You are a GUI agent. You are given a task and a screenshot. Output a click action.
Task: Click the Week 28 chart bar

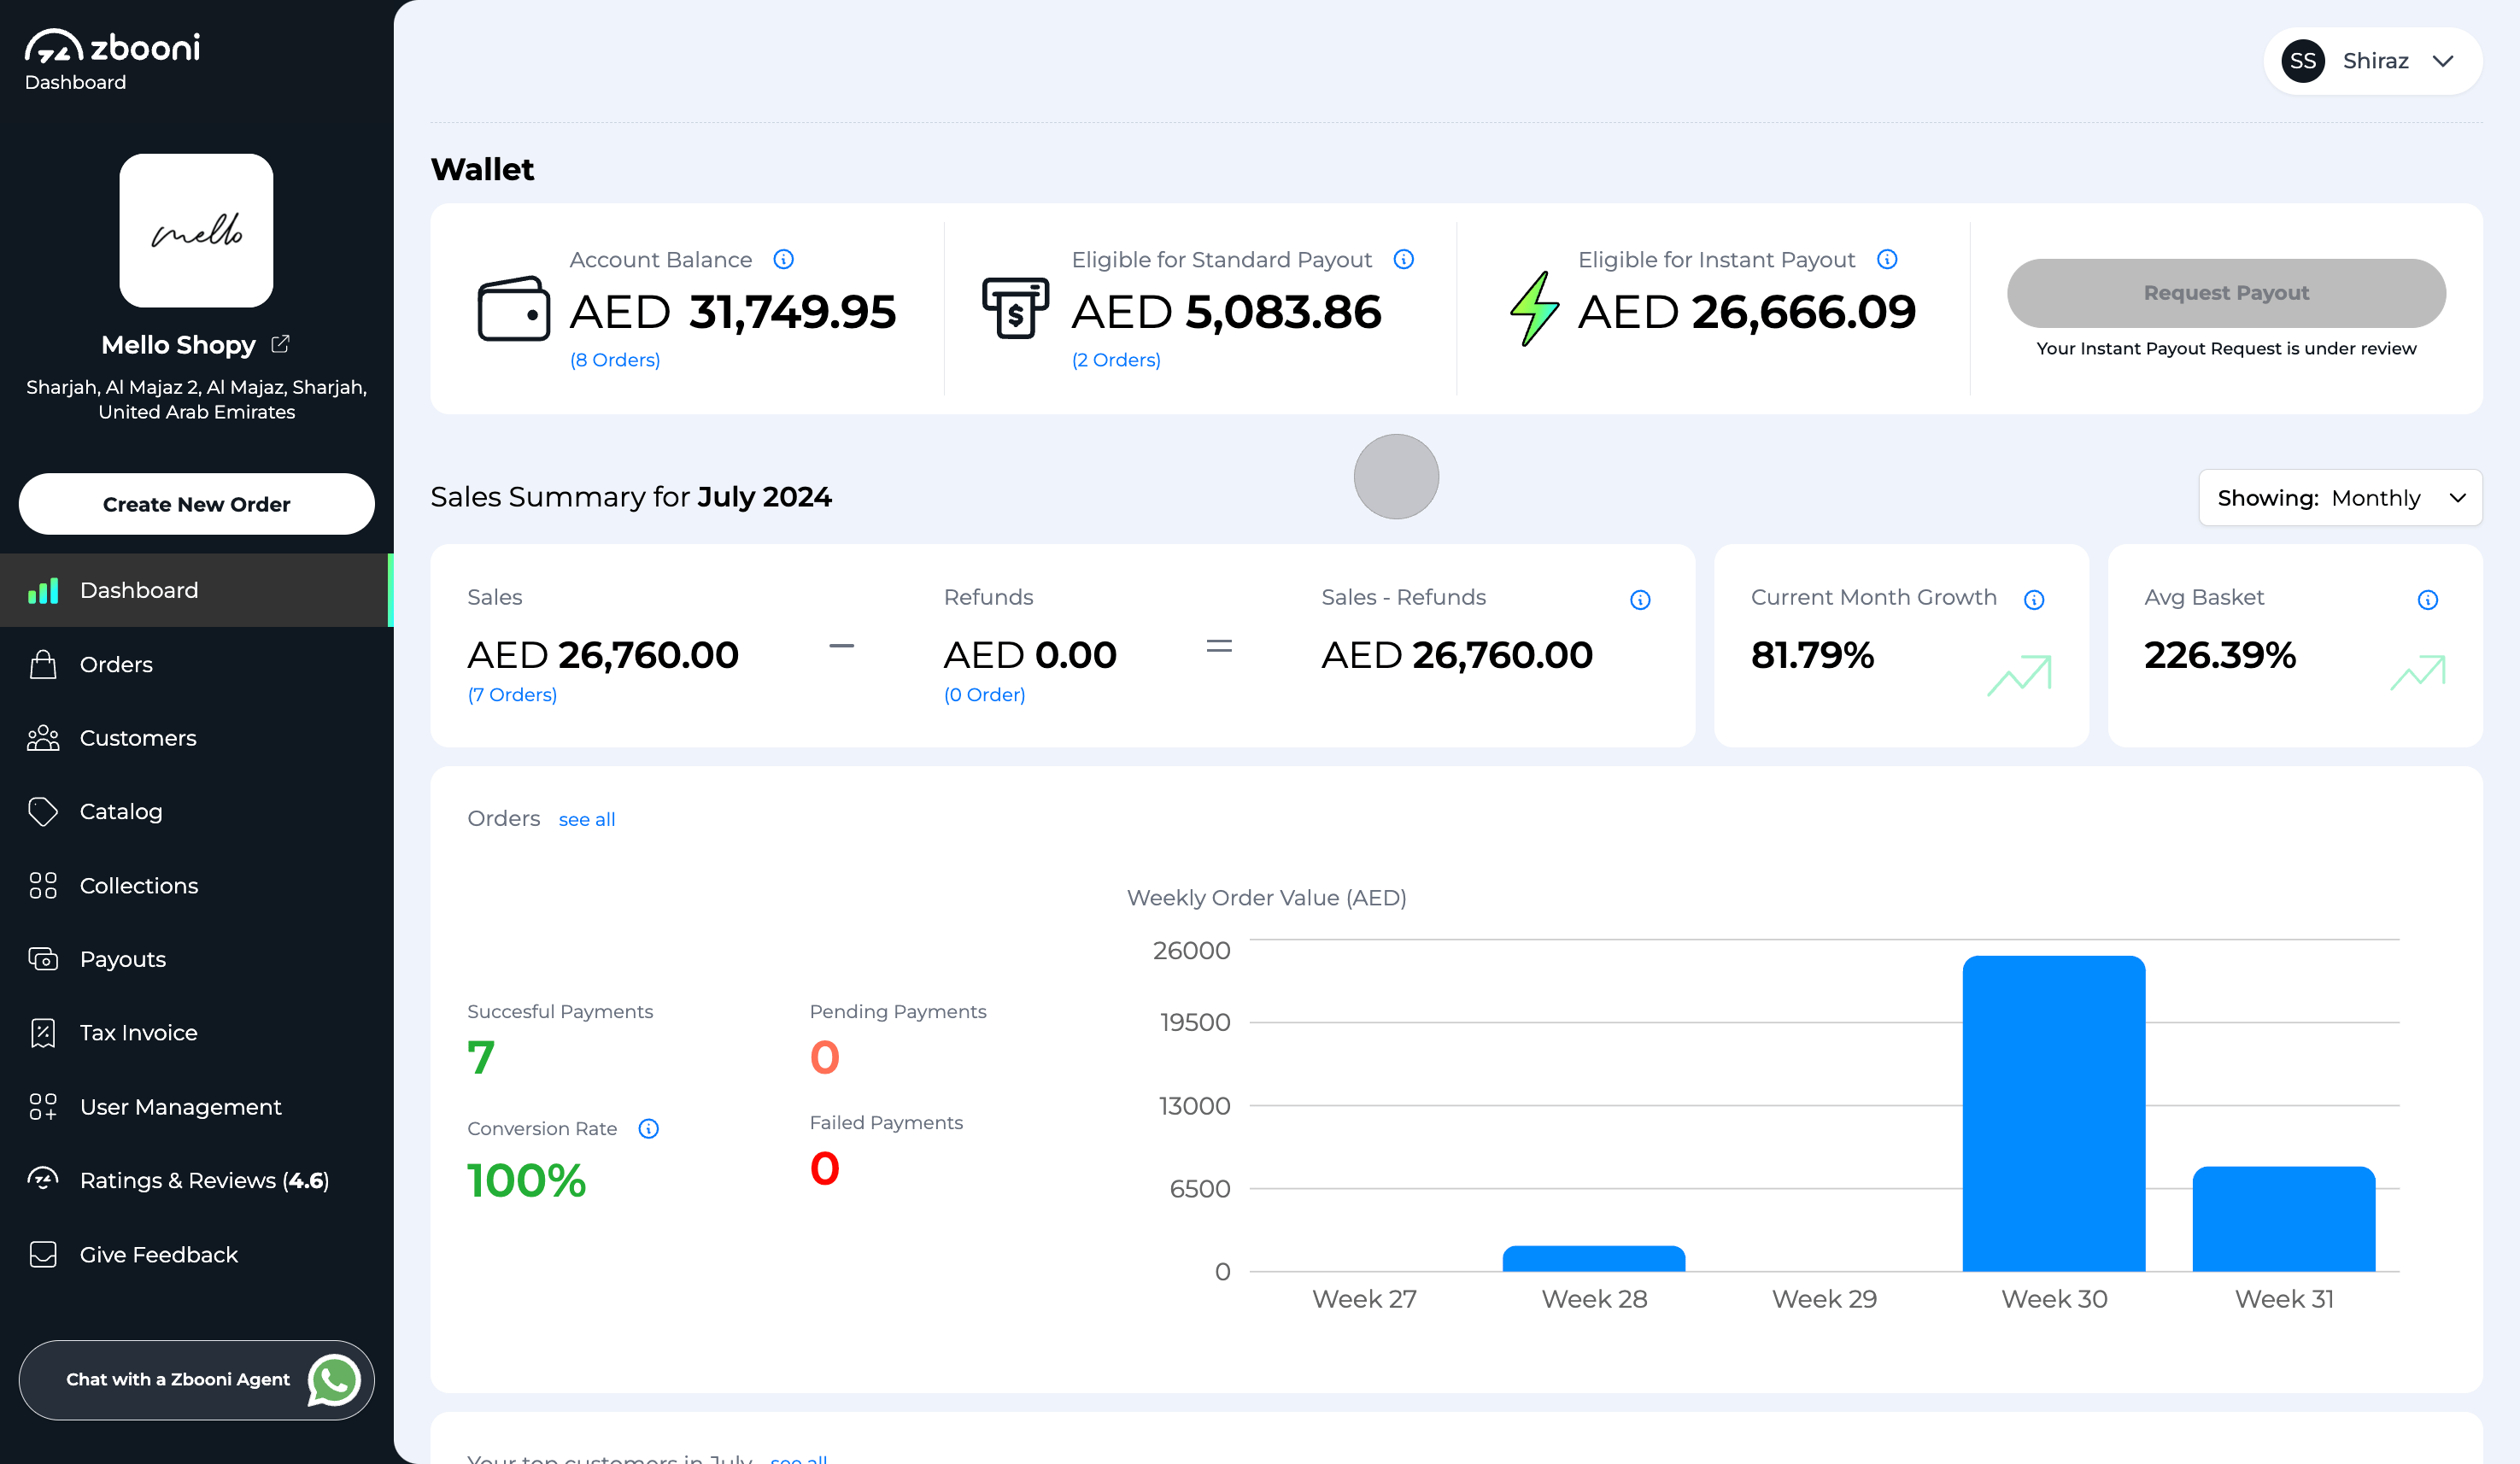1594,1259
